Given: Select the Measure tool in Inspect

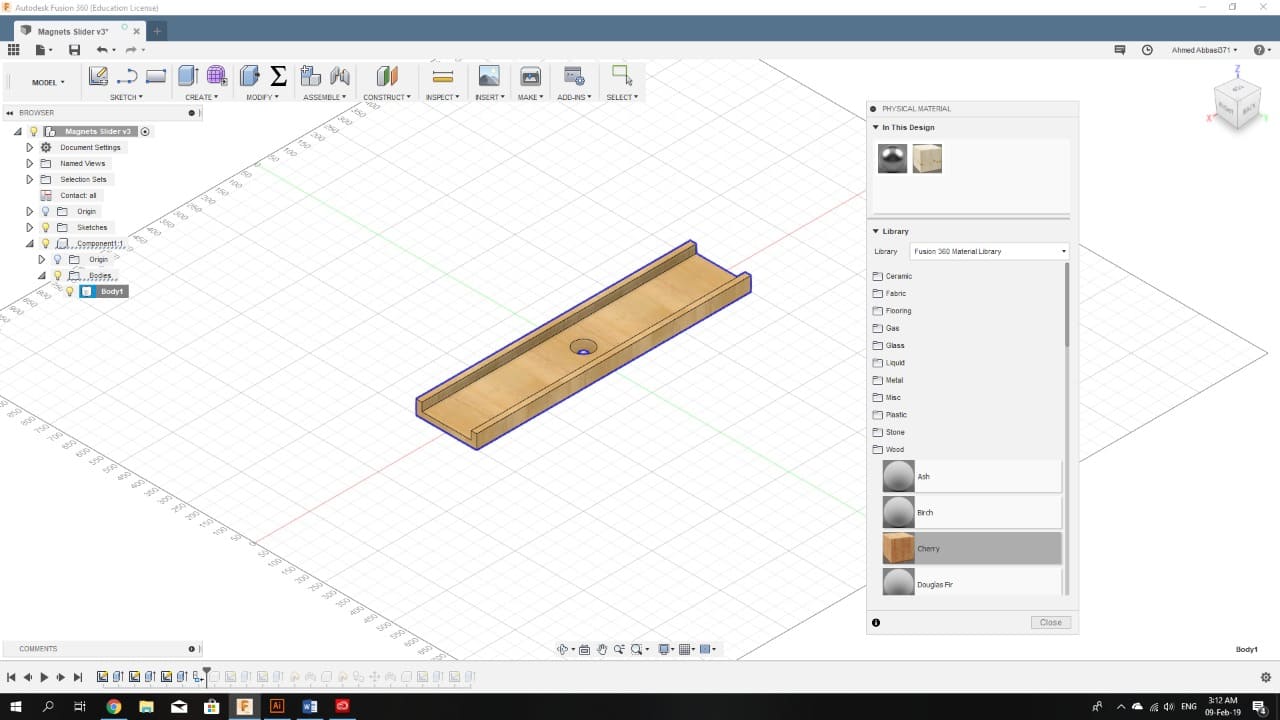Looking at the screenshot, I should tap(443, 76).
